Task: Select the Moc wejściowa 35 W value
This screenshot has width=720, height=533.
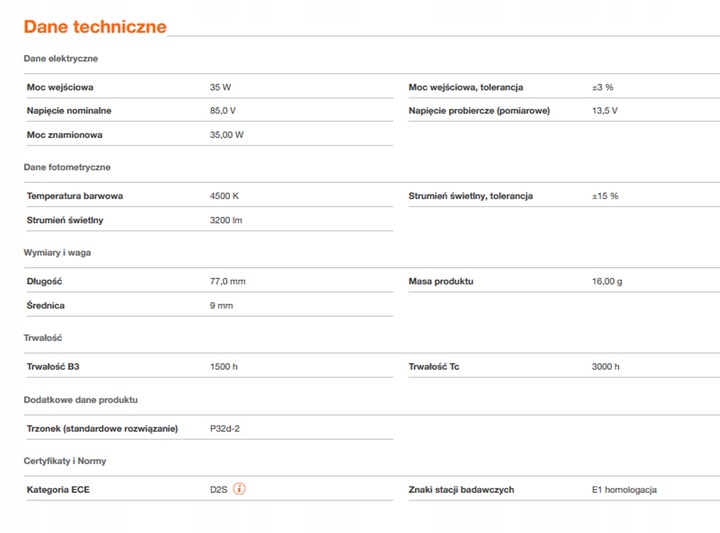Action: click(x=221, y=88)
